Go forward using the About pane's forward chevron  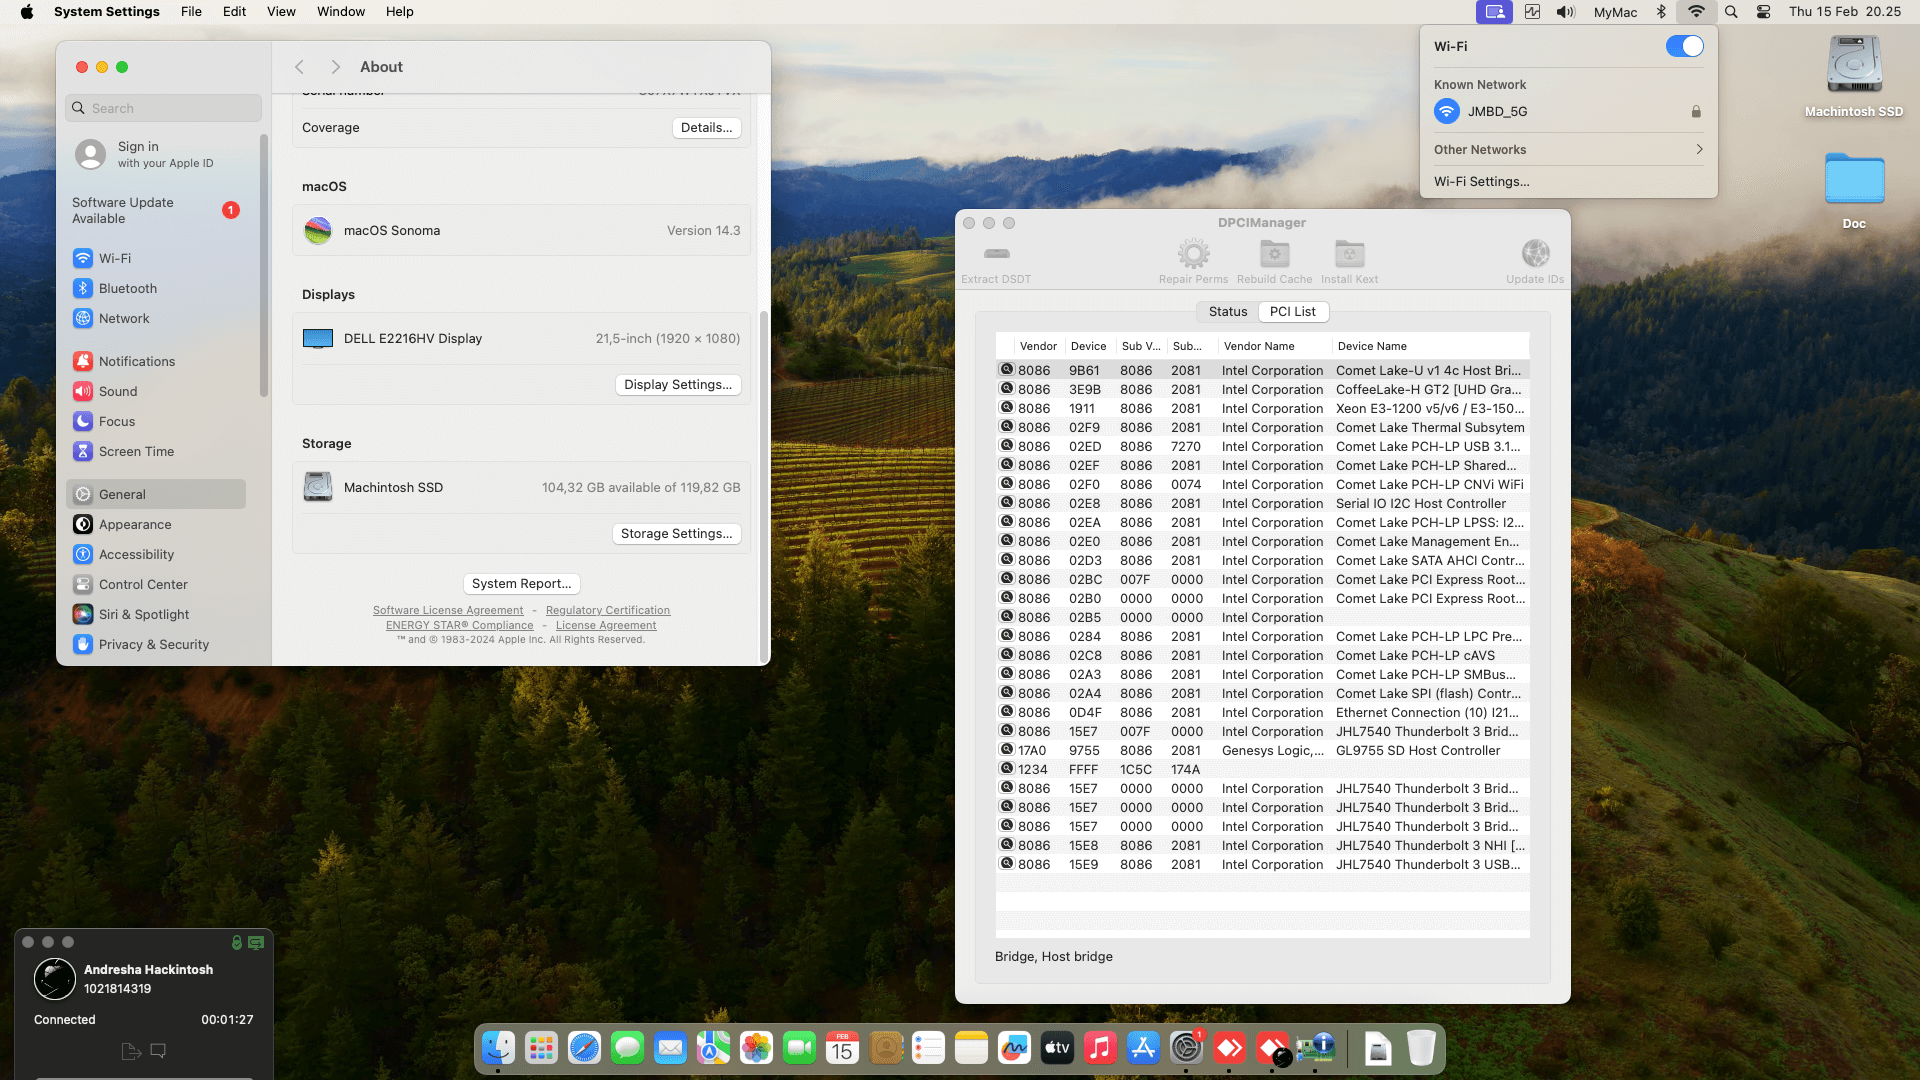pos(336,67)
